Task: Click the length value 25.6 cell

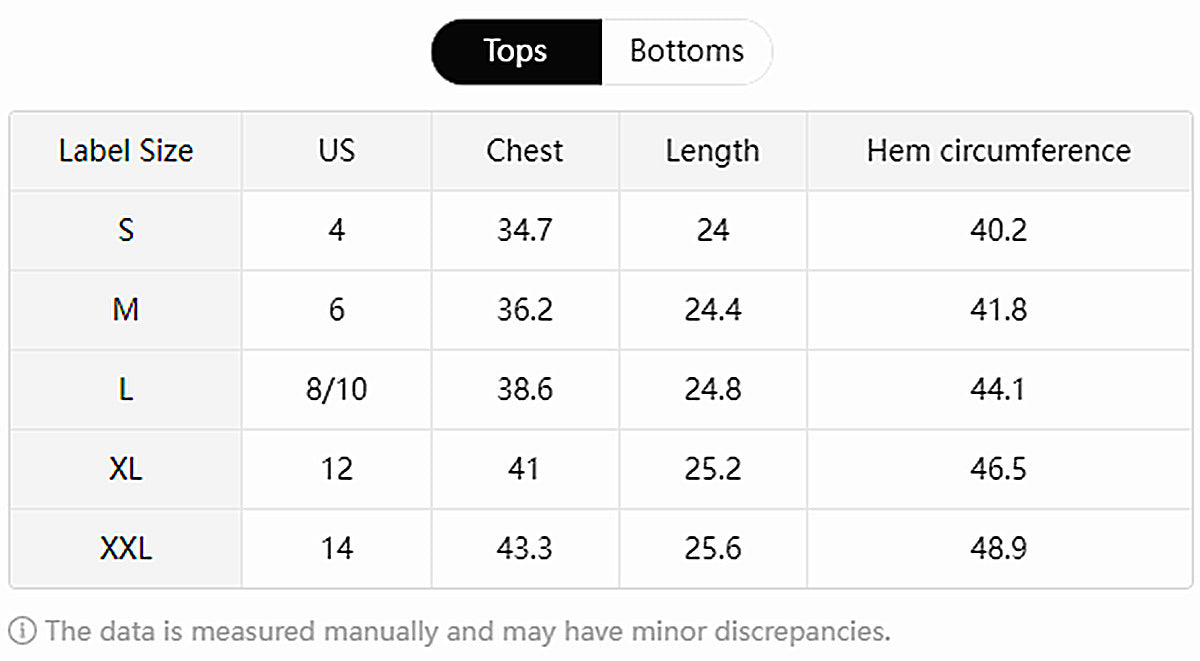Action: (x=712, y=548)
